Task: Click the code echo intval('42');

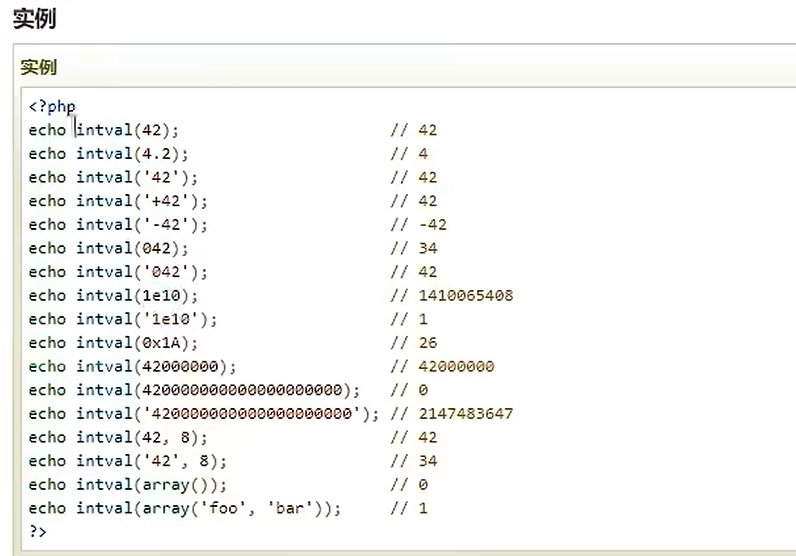Action: click(113, 177)
